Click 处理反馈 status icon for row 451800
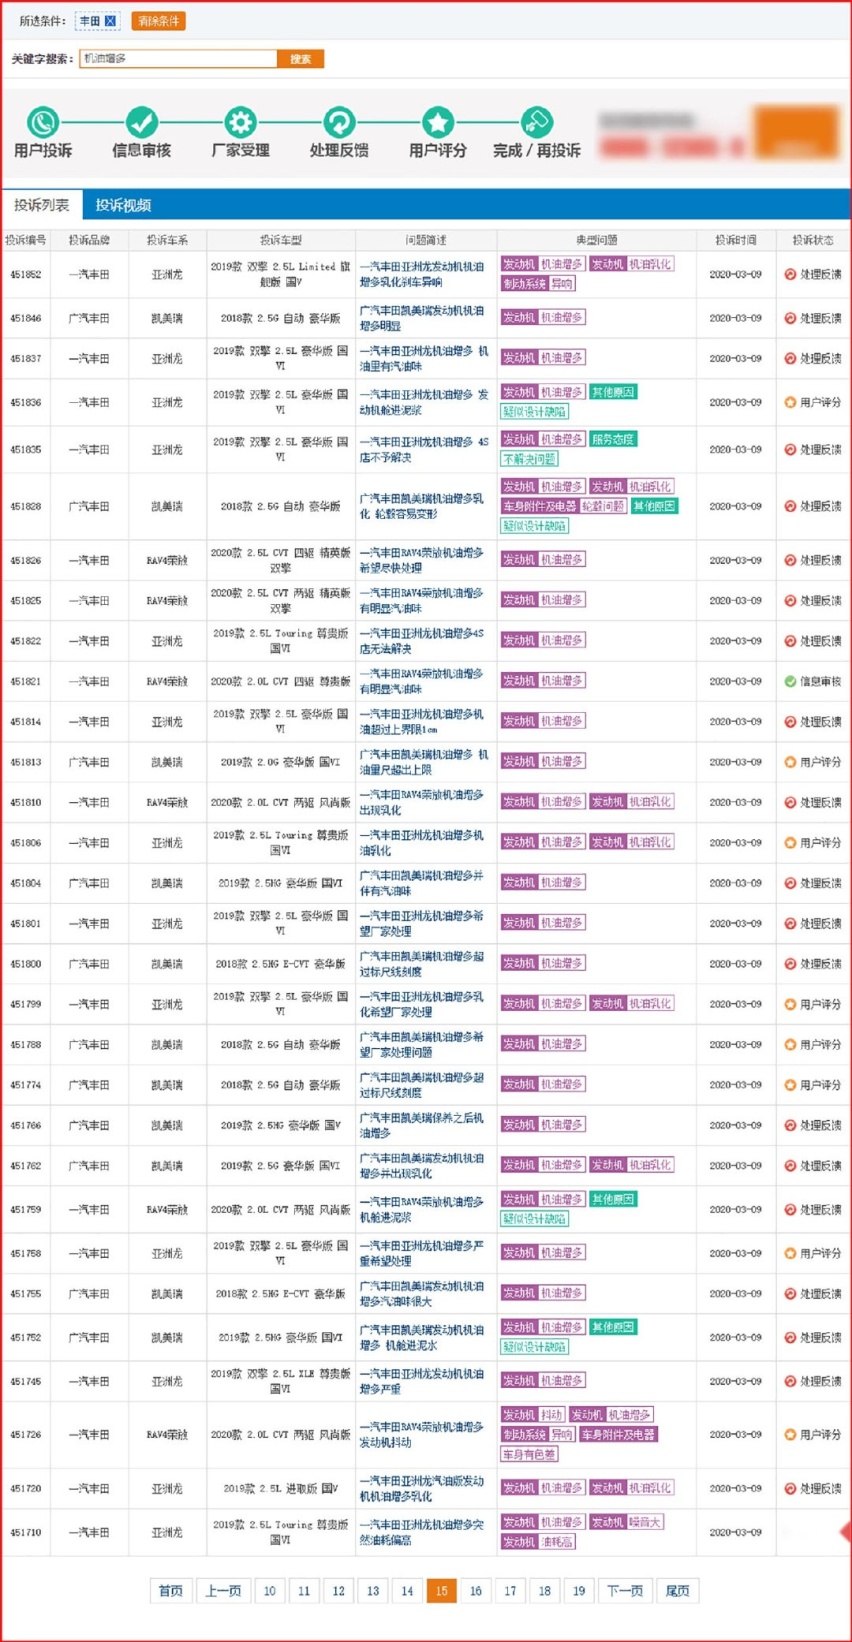852x1642 pixels. (790, 964)
